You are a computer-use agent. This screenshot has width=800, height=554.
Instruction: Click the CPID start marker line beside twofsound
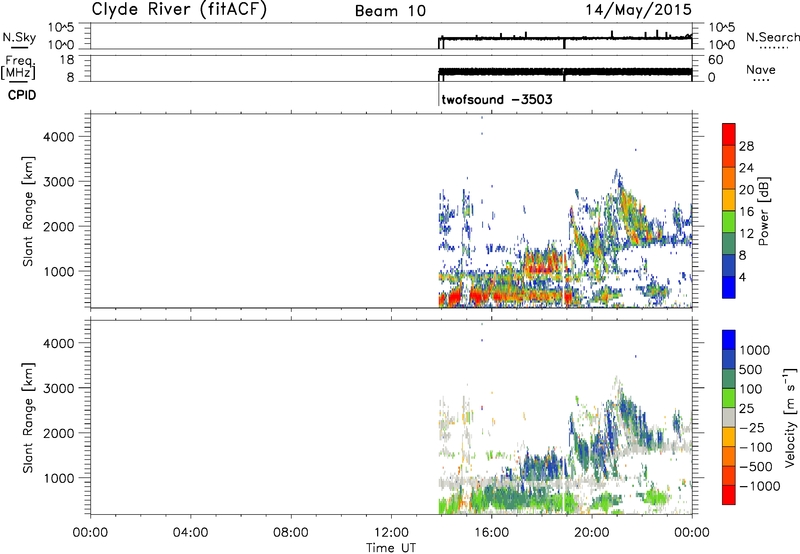[x=439, y=95]
